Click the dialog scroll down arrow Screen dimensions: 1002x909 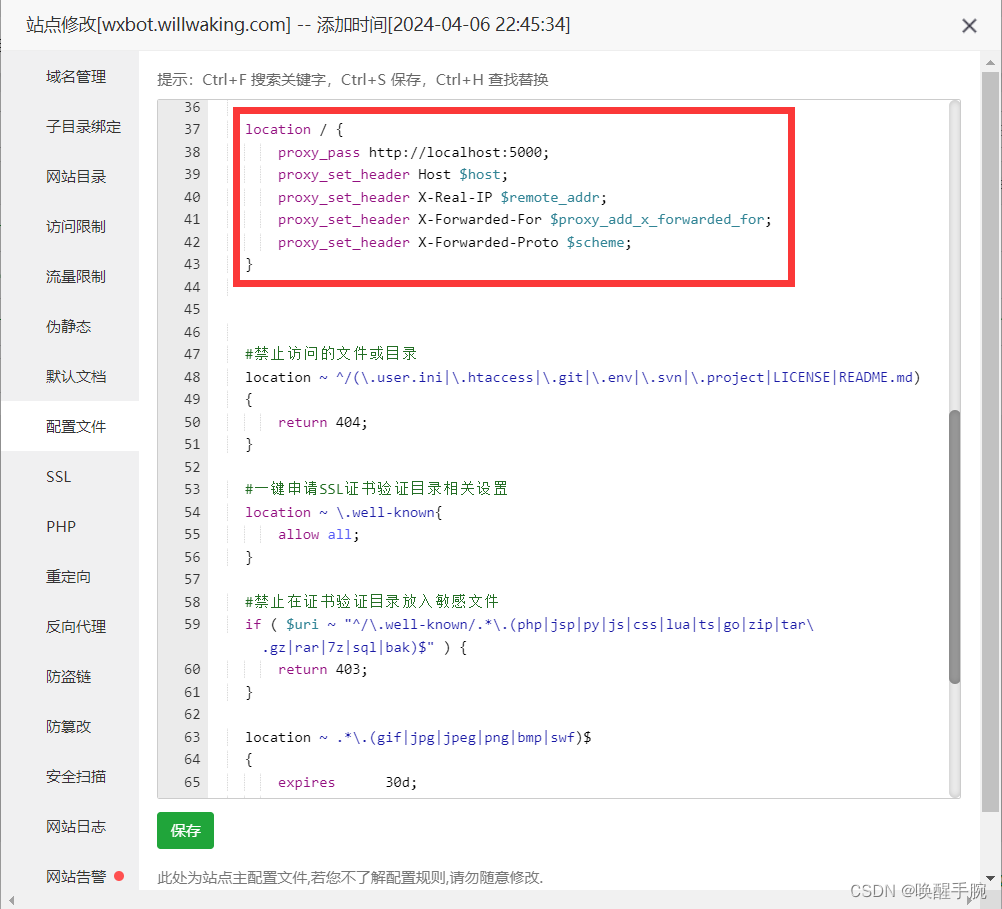click(990, 878)
